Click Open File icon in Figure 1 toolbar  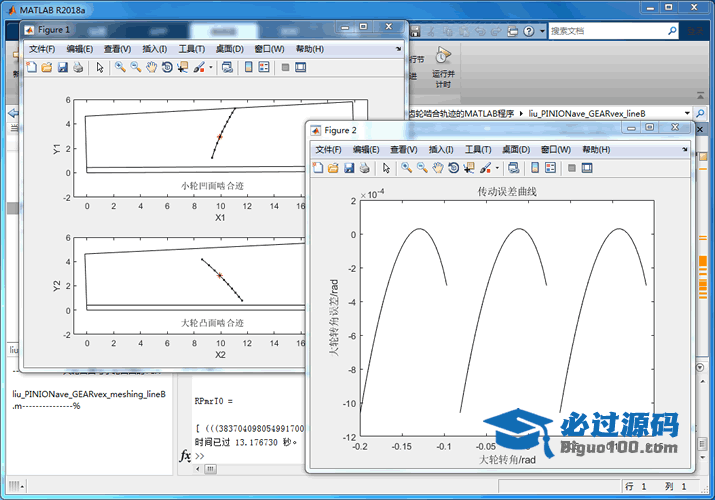click(47, 67)
